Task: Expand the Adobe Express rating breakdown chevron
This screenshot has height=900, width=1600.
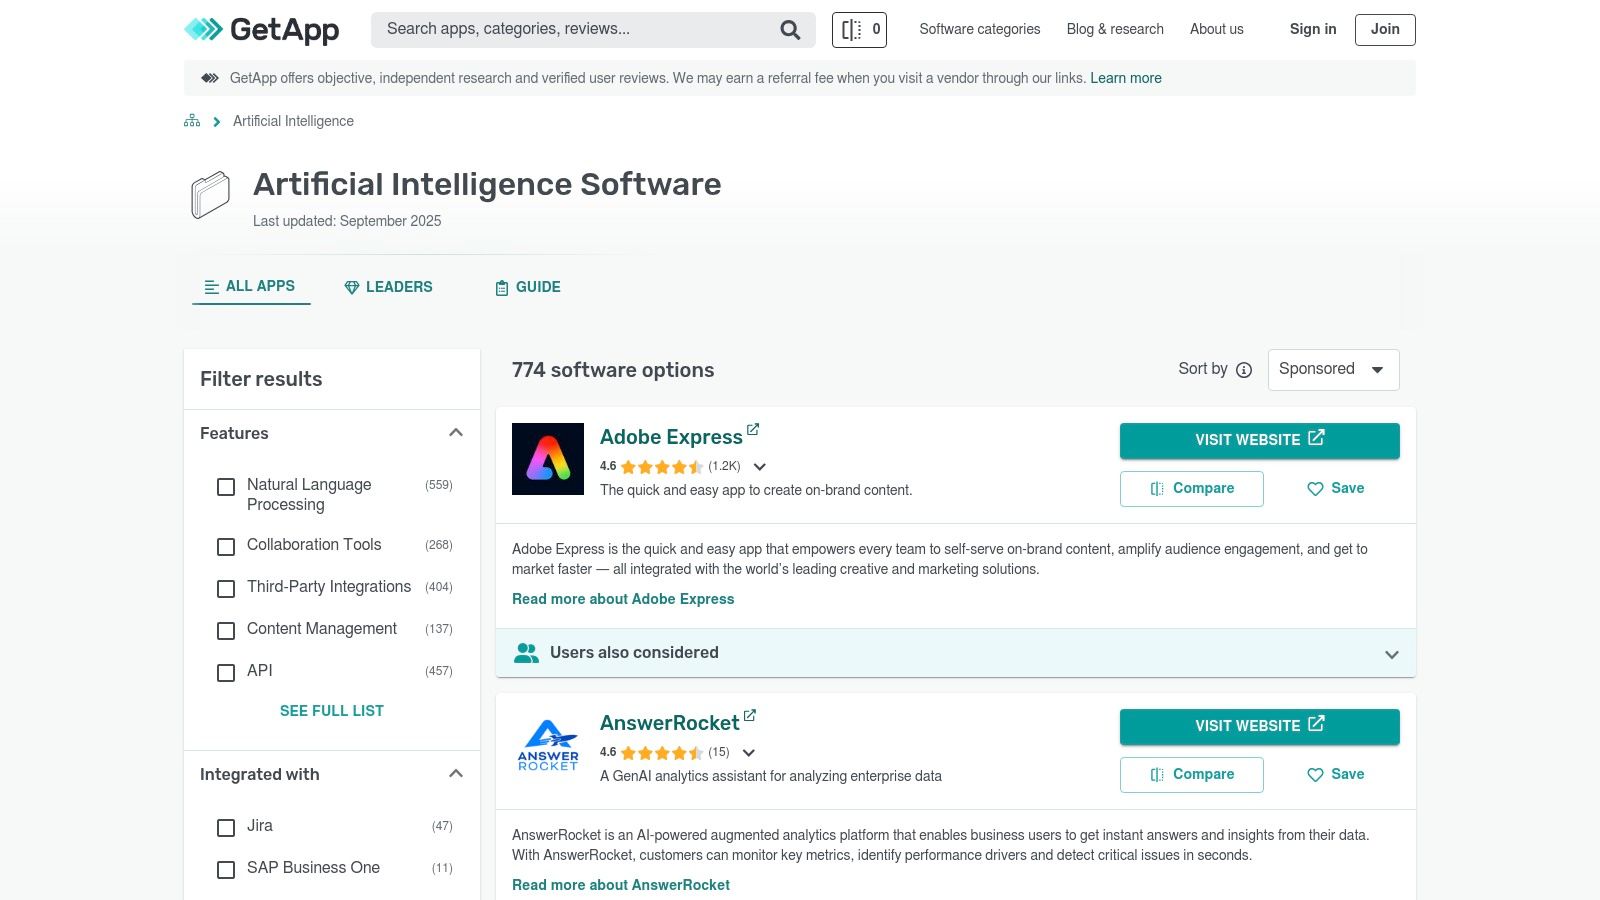Action: pyautogui.click(x=760, y=466)
